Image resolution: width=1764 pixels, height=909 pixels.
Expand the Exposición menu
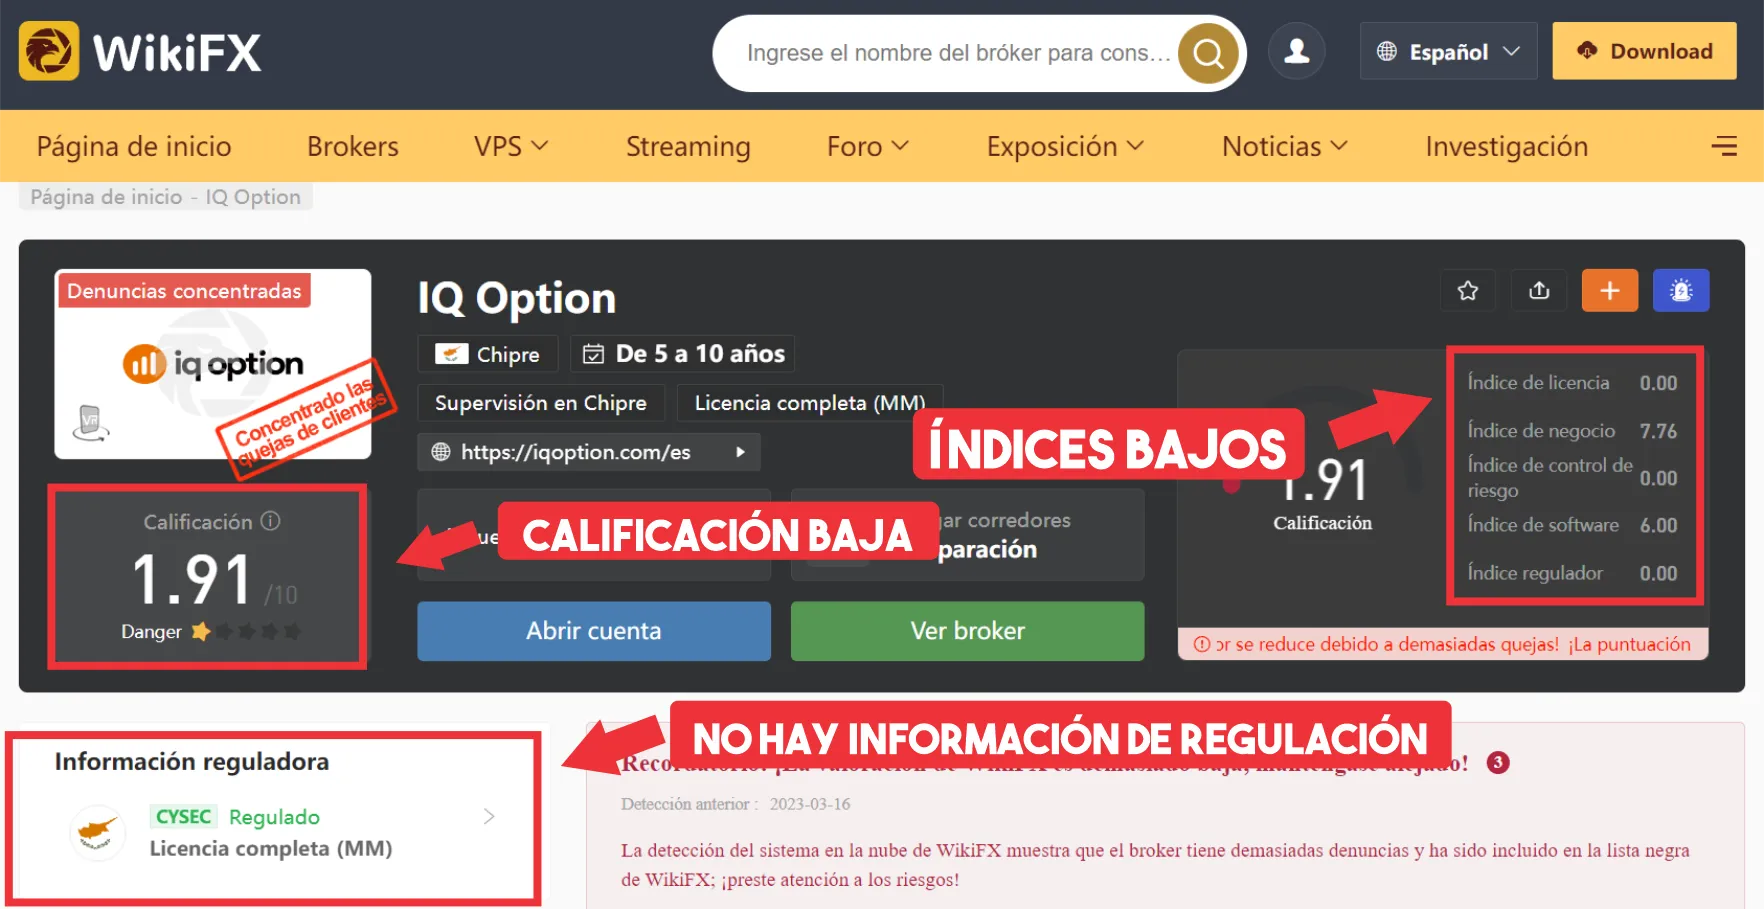(1065, 146)
